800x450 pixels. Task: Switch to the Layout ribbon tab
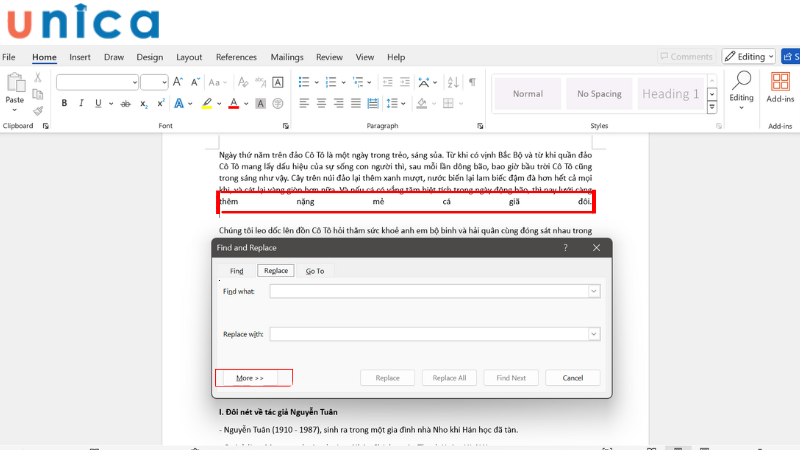(x=189, y=57)
